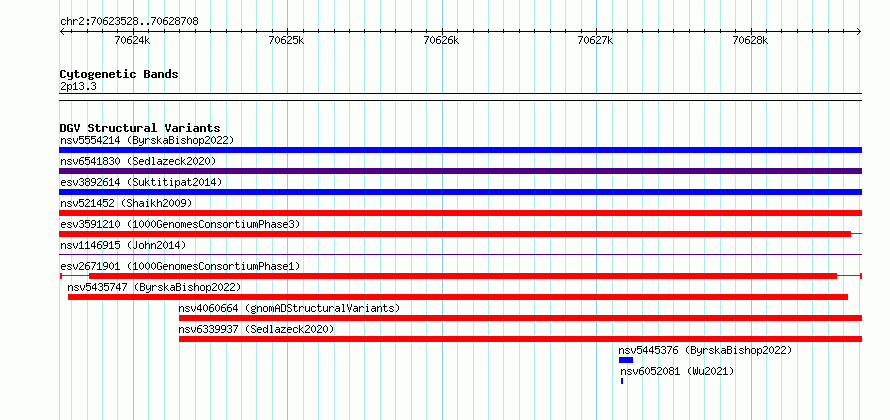Open the nsv6339937 (Sedlazeck2020) label
Screen dimensions: 890x420
[257, 329]
